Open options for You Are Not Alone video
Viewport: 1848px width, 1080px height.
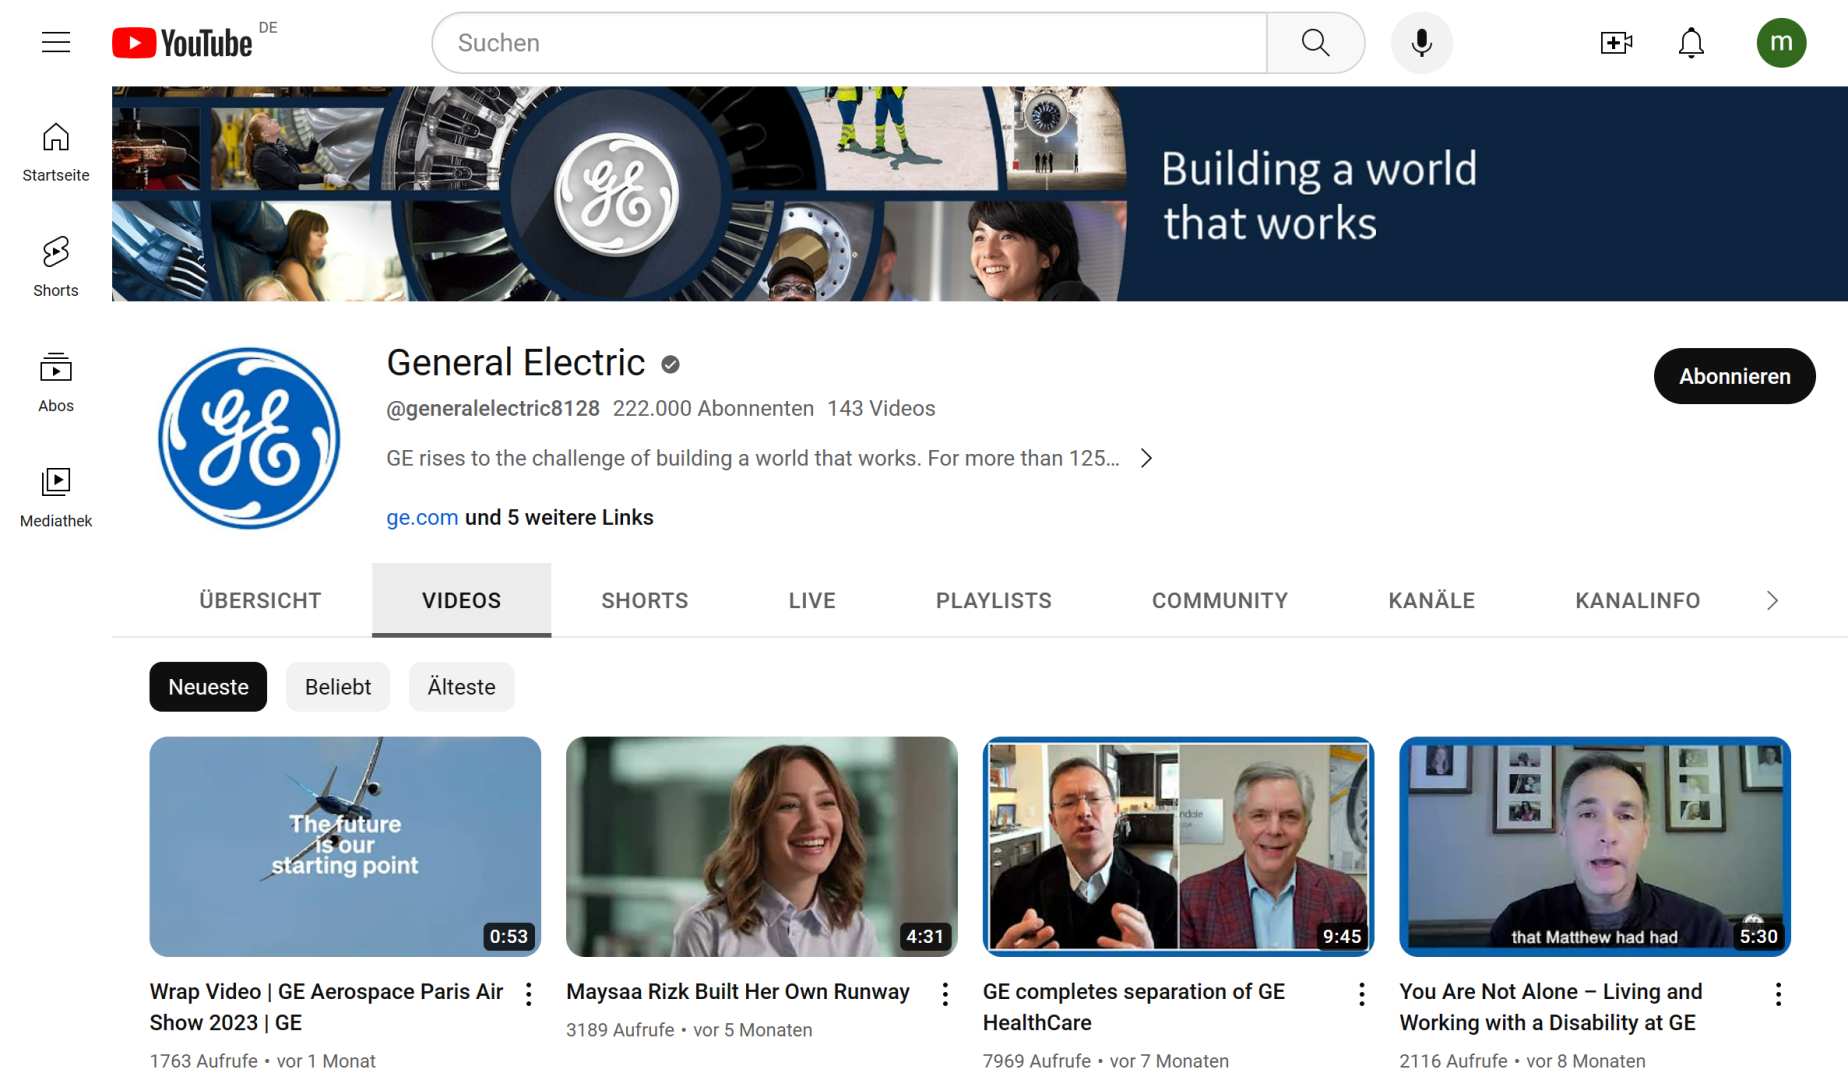[1778, 994]
